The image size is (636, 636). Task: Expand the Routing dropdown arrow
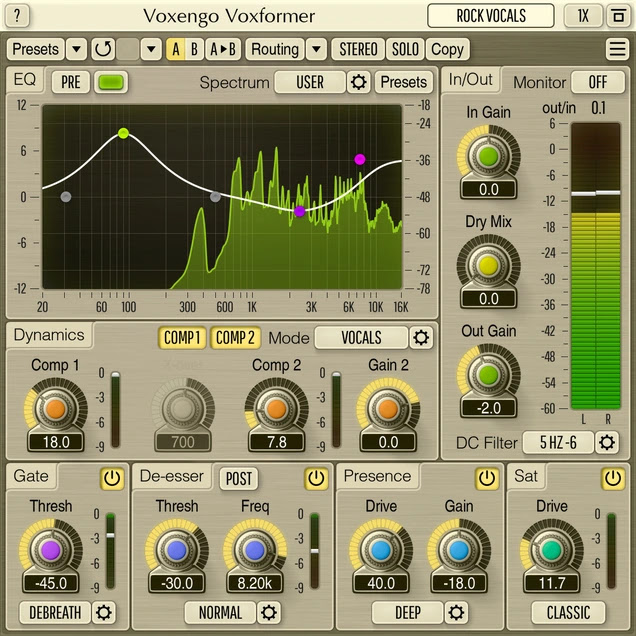coord(316,49)
